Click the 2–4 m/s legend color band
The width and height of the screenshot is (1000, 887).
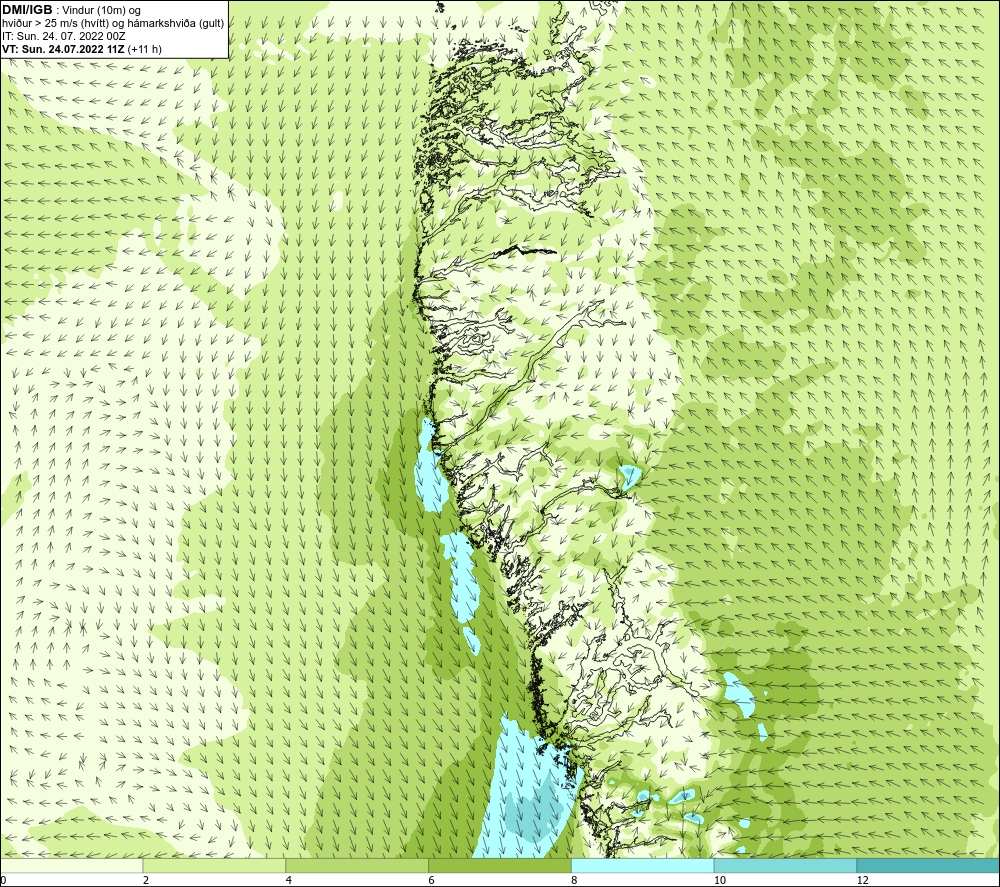point(214,865)
